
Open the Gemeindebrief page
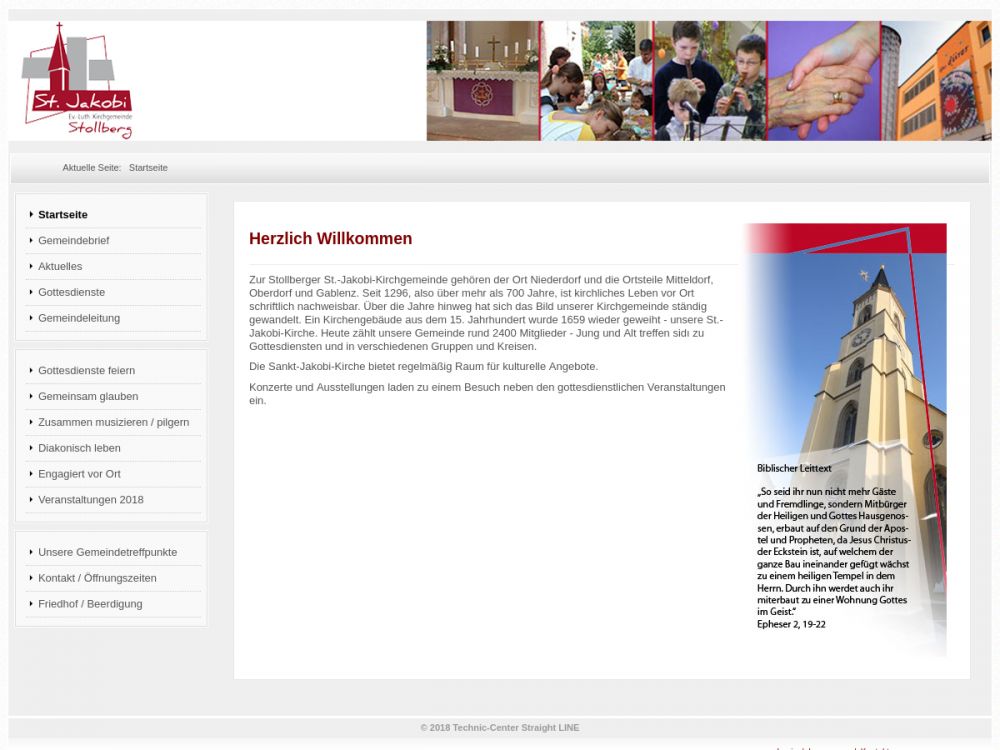(74, 241)
